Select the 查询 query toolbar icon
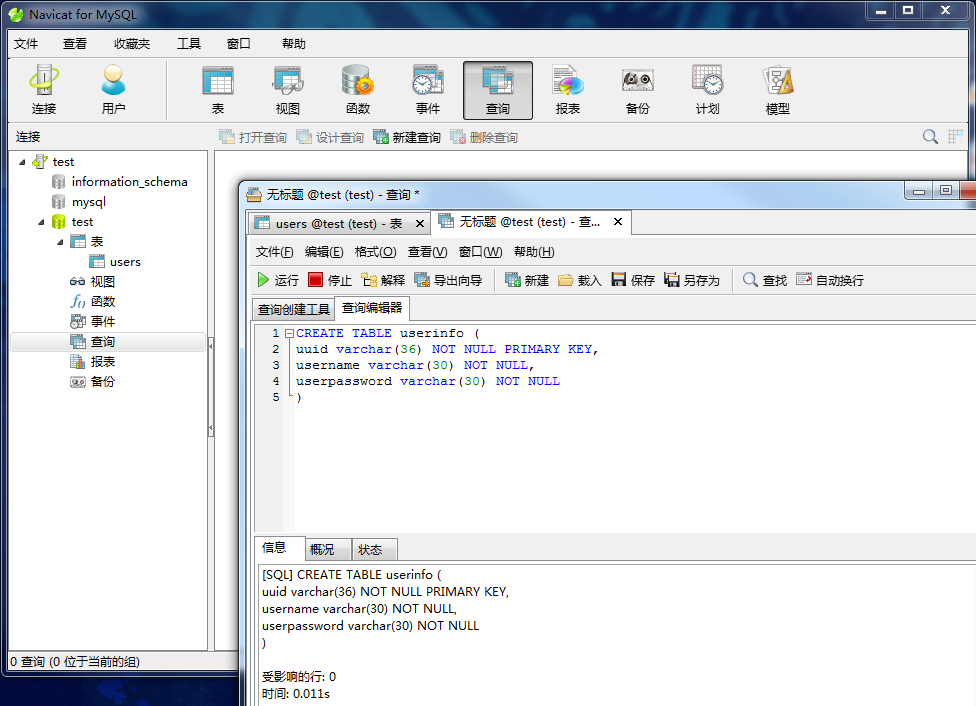This screenshot has height=706, width=976. click(498, 90)
